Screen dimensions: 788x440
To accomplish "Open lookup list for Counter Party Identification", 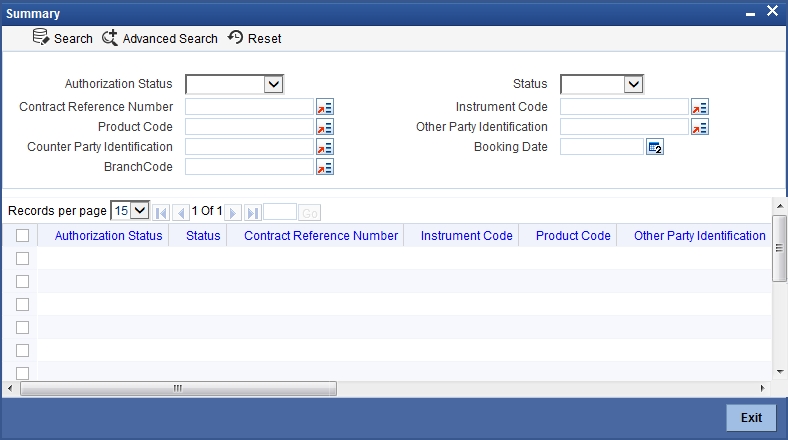I will (x=325, y=147).
